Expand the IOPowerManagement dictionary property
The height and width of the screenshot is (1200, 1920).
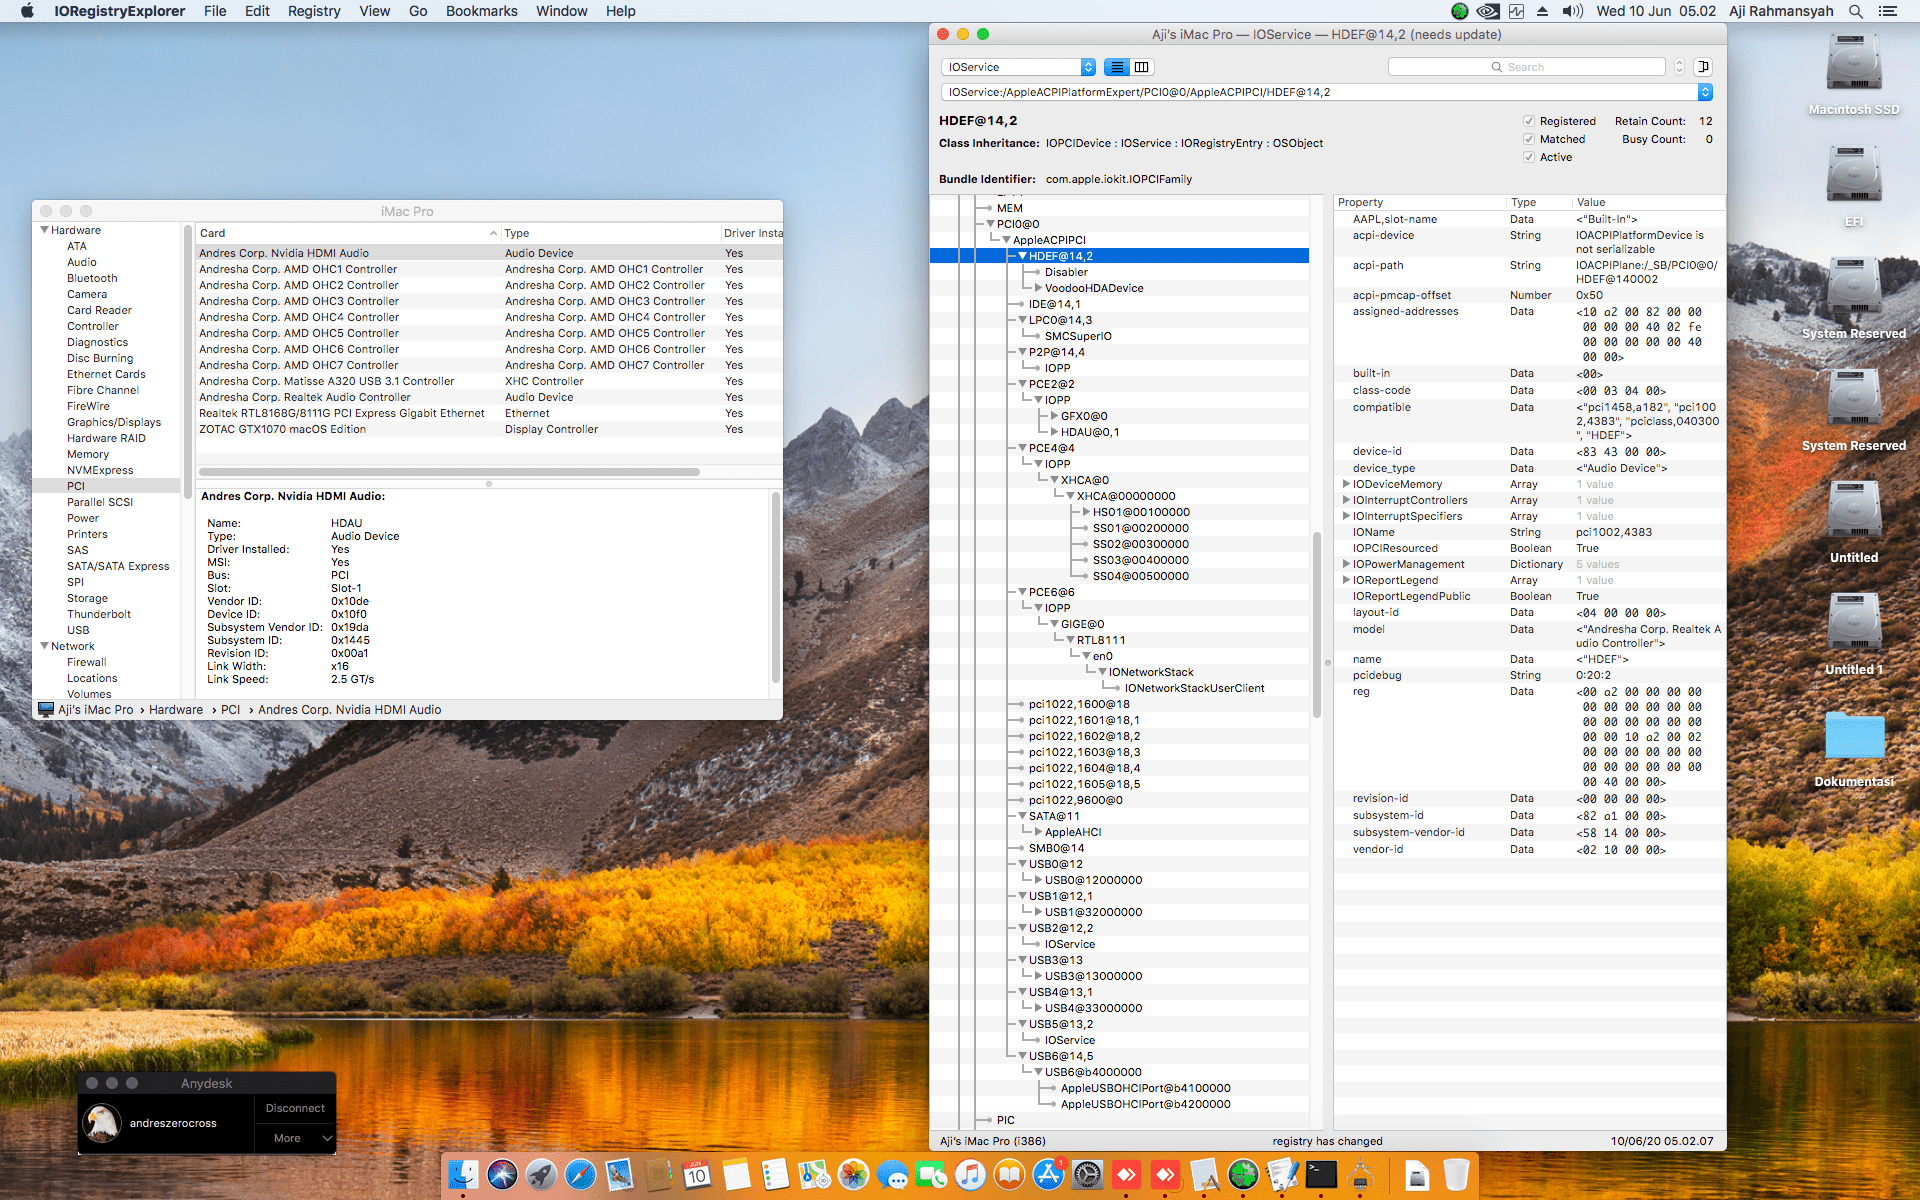pyautogui.click(x=1346, y=564)
